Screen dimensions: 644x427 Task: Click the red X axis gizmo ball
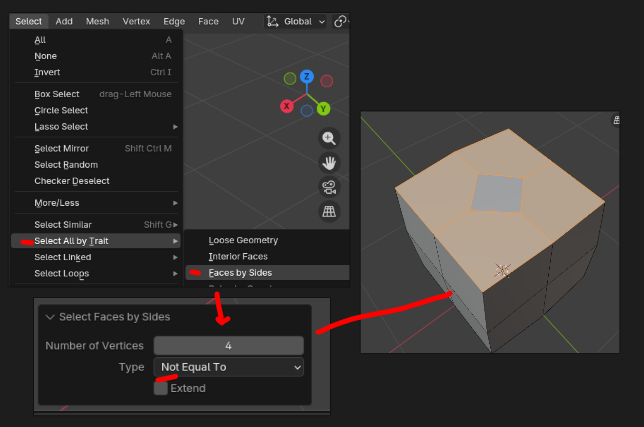[287, 105]
